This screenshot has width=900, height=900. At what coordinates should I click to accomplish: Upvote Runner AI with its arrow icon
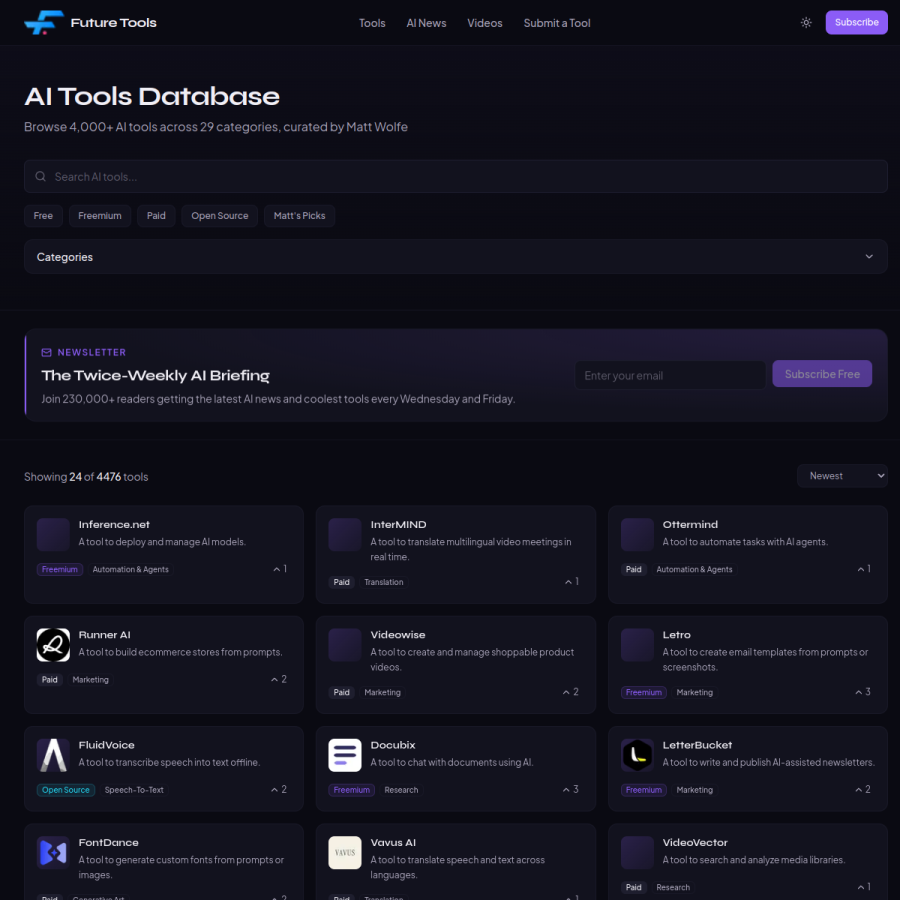(x=274, y=680)
